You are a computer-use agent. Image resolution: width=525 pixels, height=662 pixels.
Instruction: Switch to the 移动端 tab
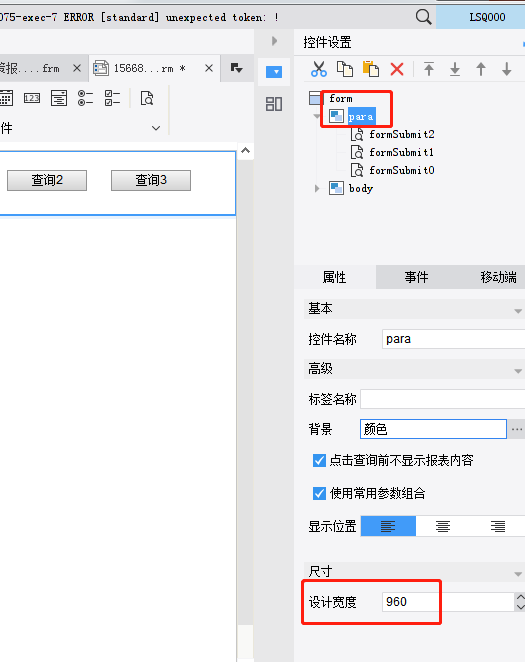498,277
